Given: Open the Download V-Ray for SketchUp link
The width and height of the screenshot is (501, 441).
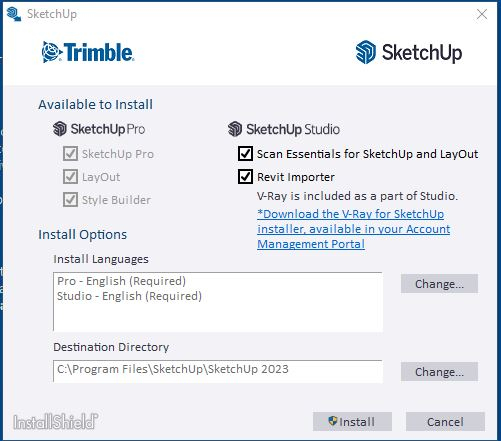Looking at the screenshot, I should click(x=354, y=229).
